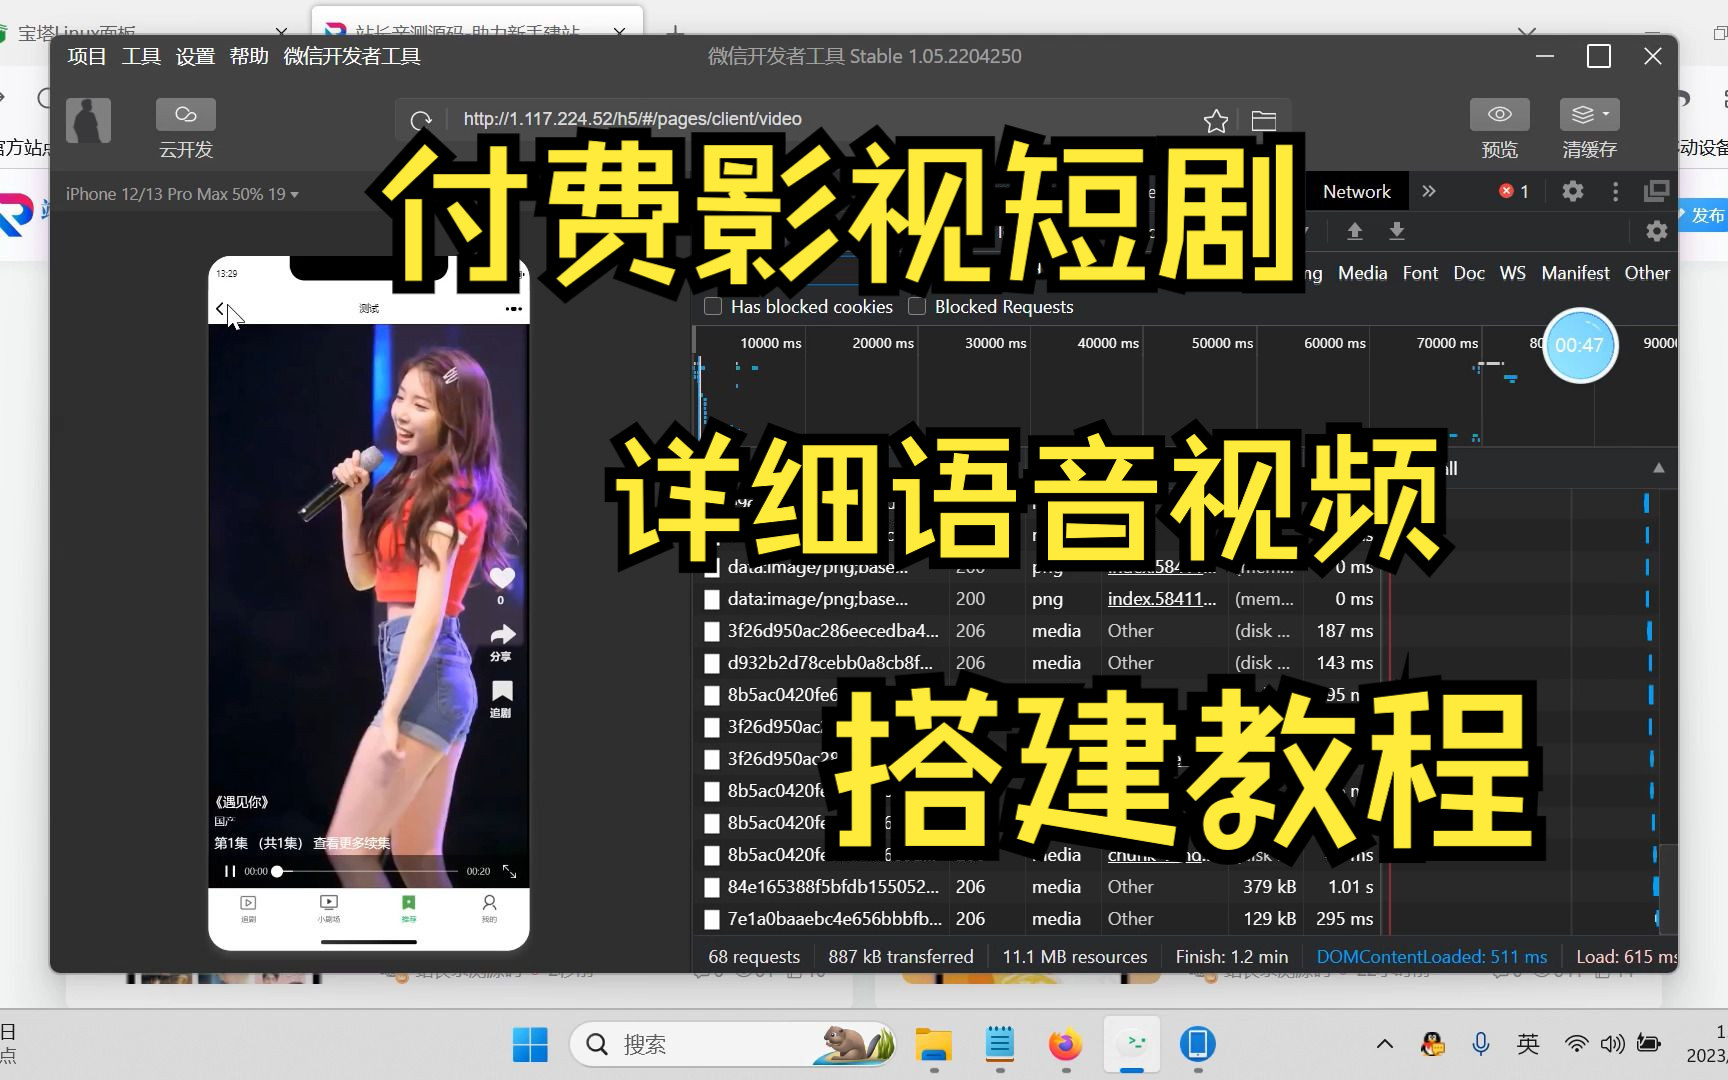The image size is (1728, 1080).
Task: Click the red error count badge
Action: (1514, 191)
